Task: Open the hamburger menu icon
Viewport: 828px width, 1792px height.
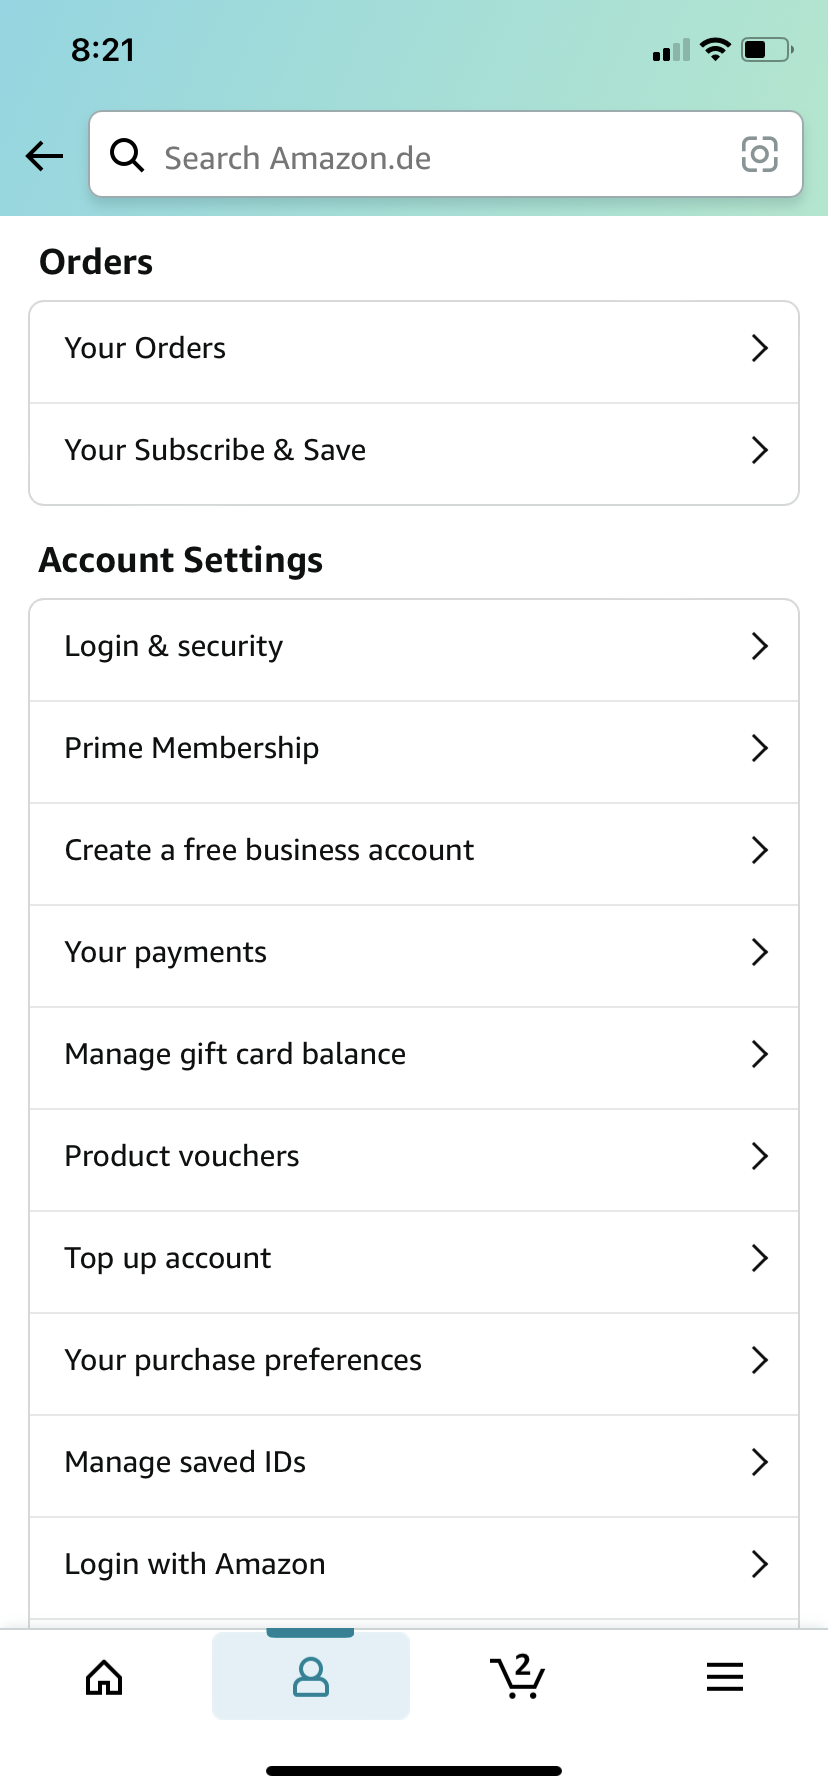Action: click(x=725, y=1677)
